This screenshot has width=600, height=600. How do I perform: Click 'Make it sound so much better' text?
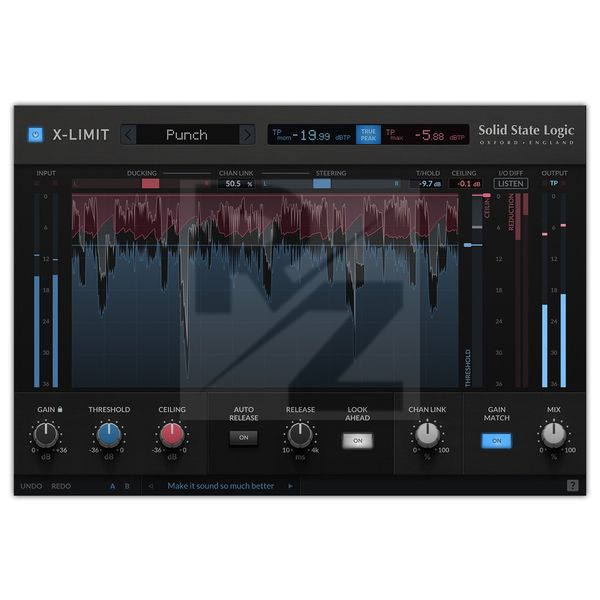(x=221, y=486)
